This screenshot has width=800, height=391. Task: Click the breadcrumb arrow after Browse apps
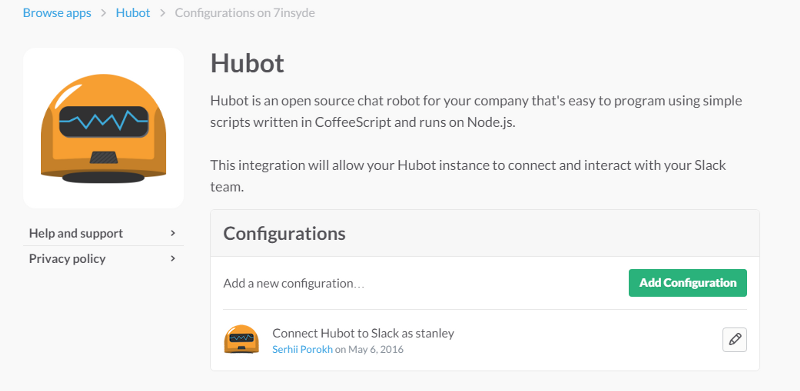tap(104, 13)
